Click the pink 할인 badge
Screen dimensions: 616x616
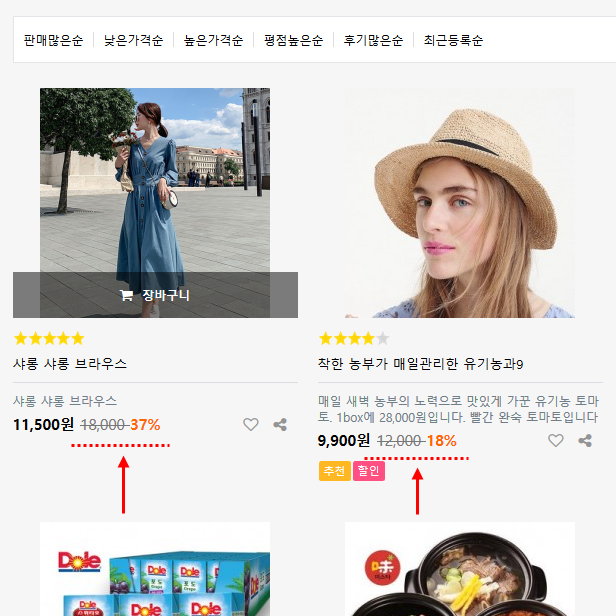(x=368, y=471)
